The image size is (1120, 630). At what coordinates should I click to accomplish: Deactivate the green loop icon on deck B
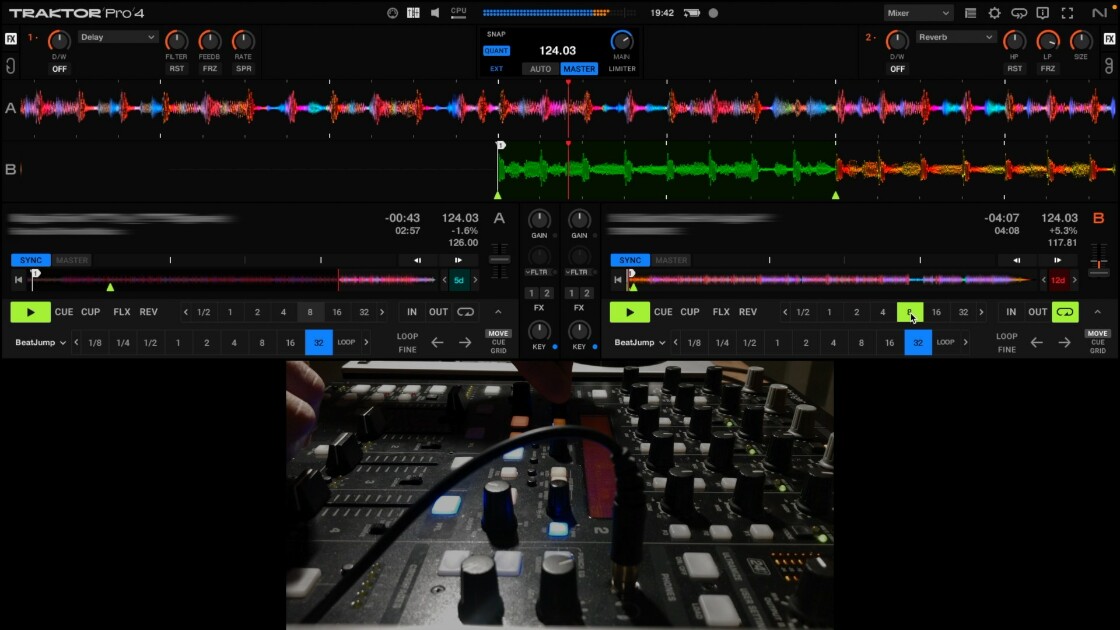1065,312
